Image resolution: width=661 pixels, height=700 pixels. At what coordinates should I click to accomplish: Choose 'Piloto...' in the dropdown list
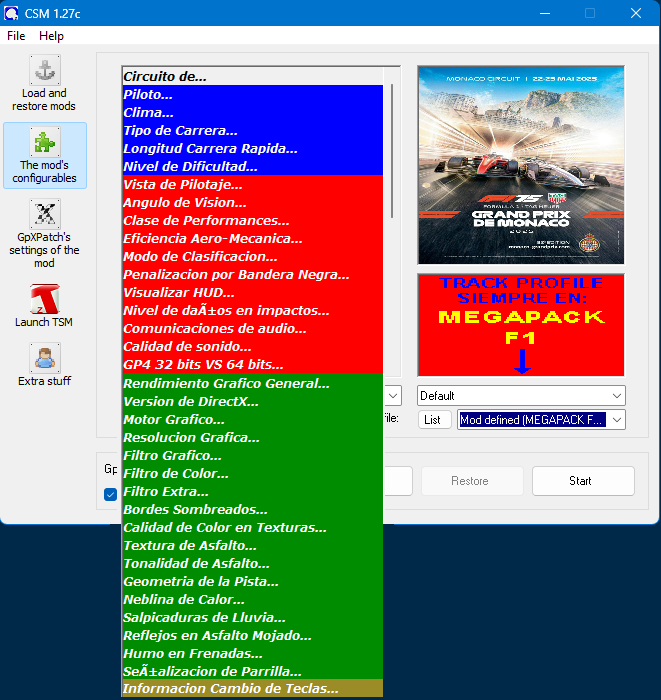(x=253, y=94)
